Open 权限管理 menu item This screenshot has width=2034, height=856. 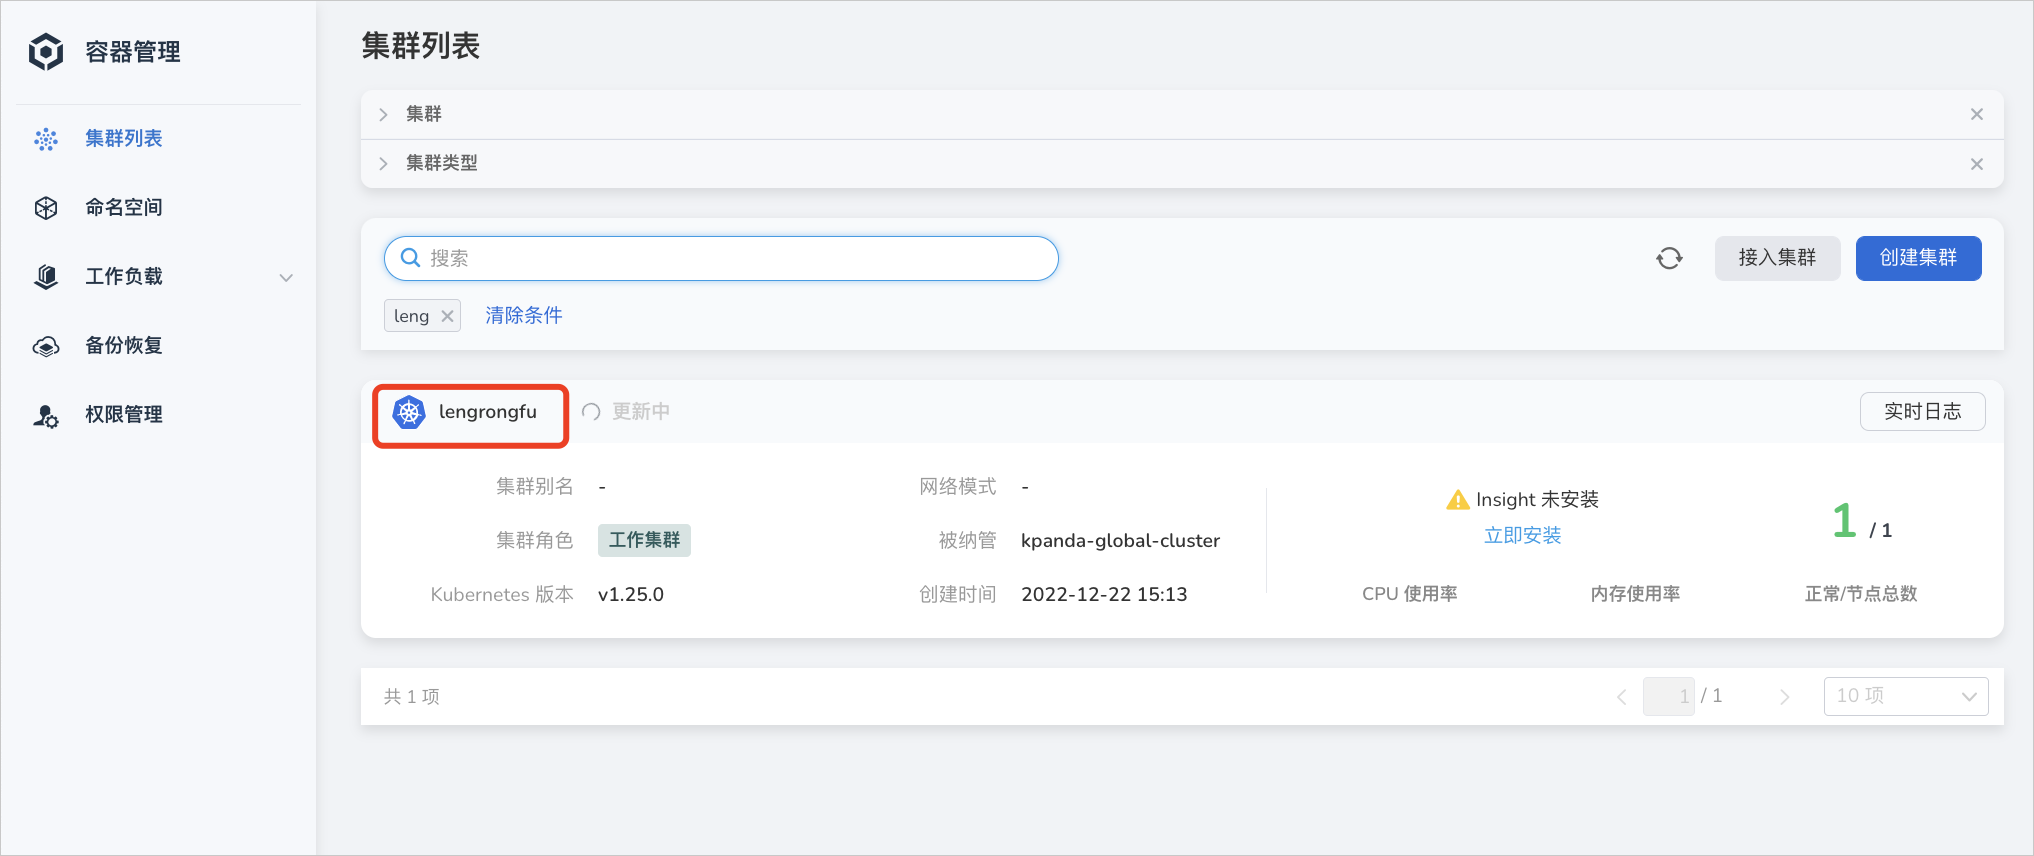click(124, 415)
